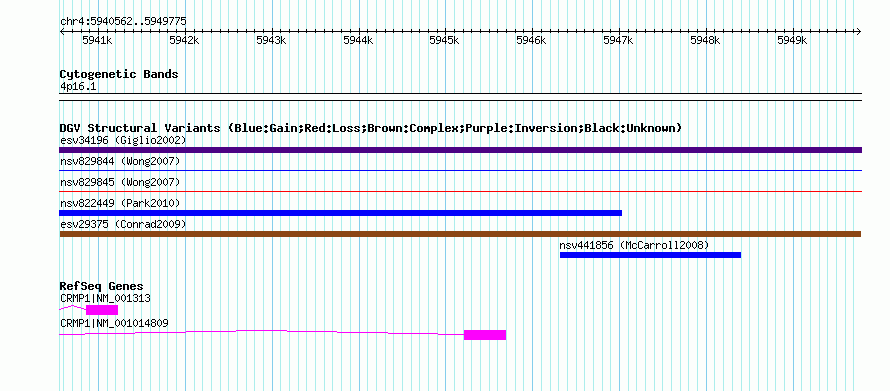Click the CRMP1 NM_001014809 magenta exon block

485,335
